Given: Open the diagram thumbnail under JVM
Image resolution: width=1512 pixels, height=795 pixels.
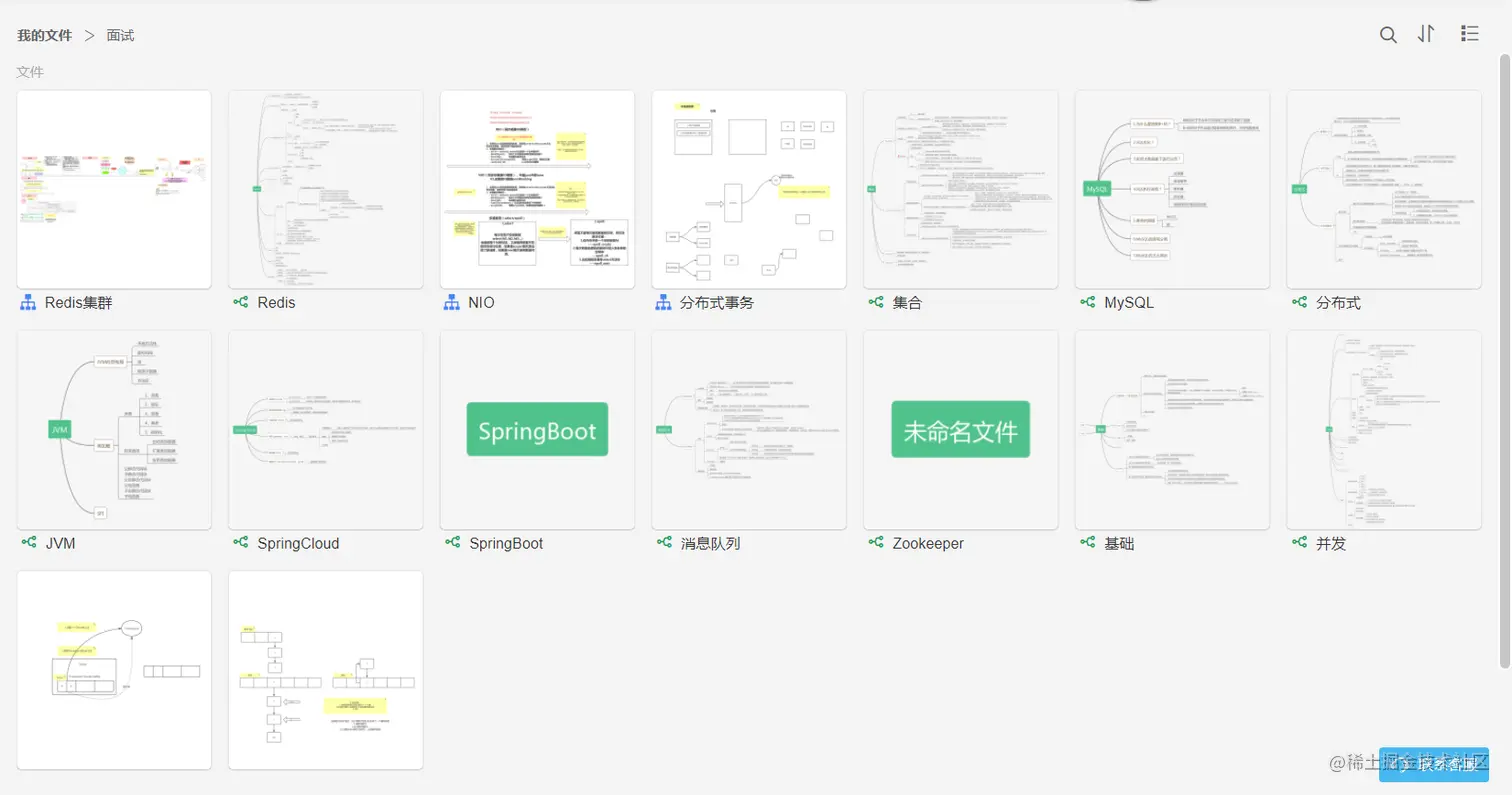Looking at the screenshot, I should 114,670.
